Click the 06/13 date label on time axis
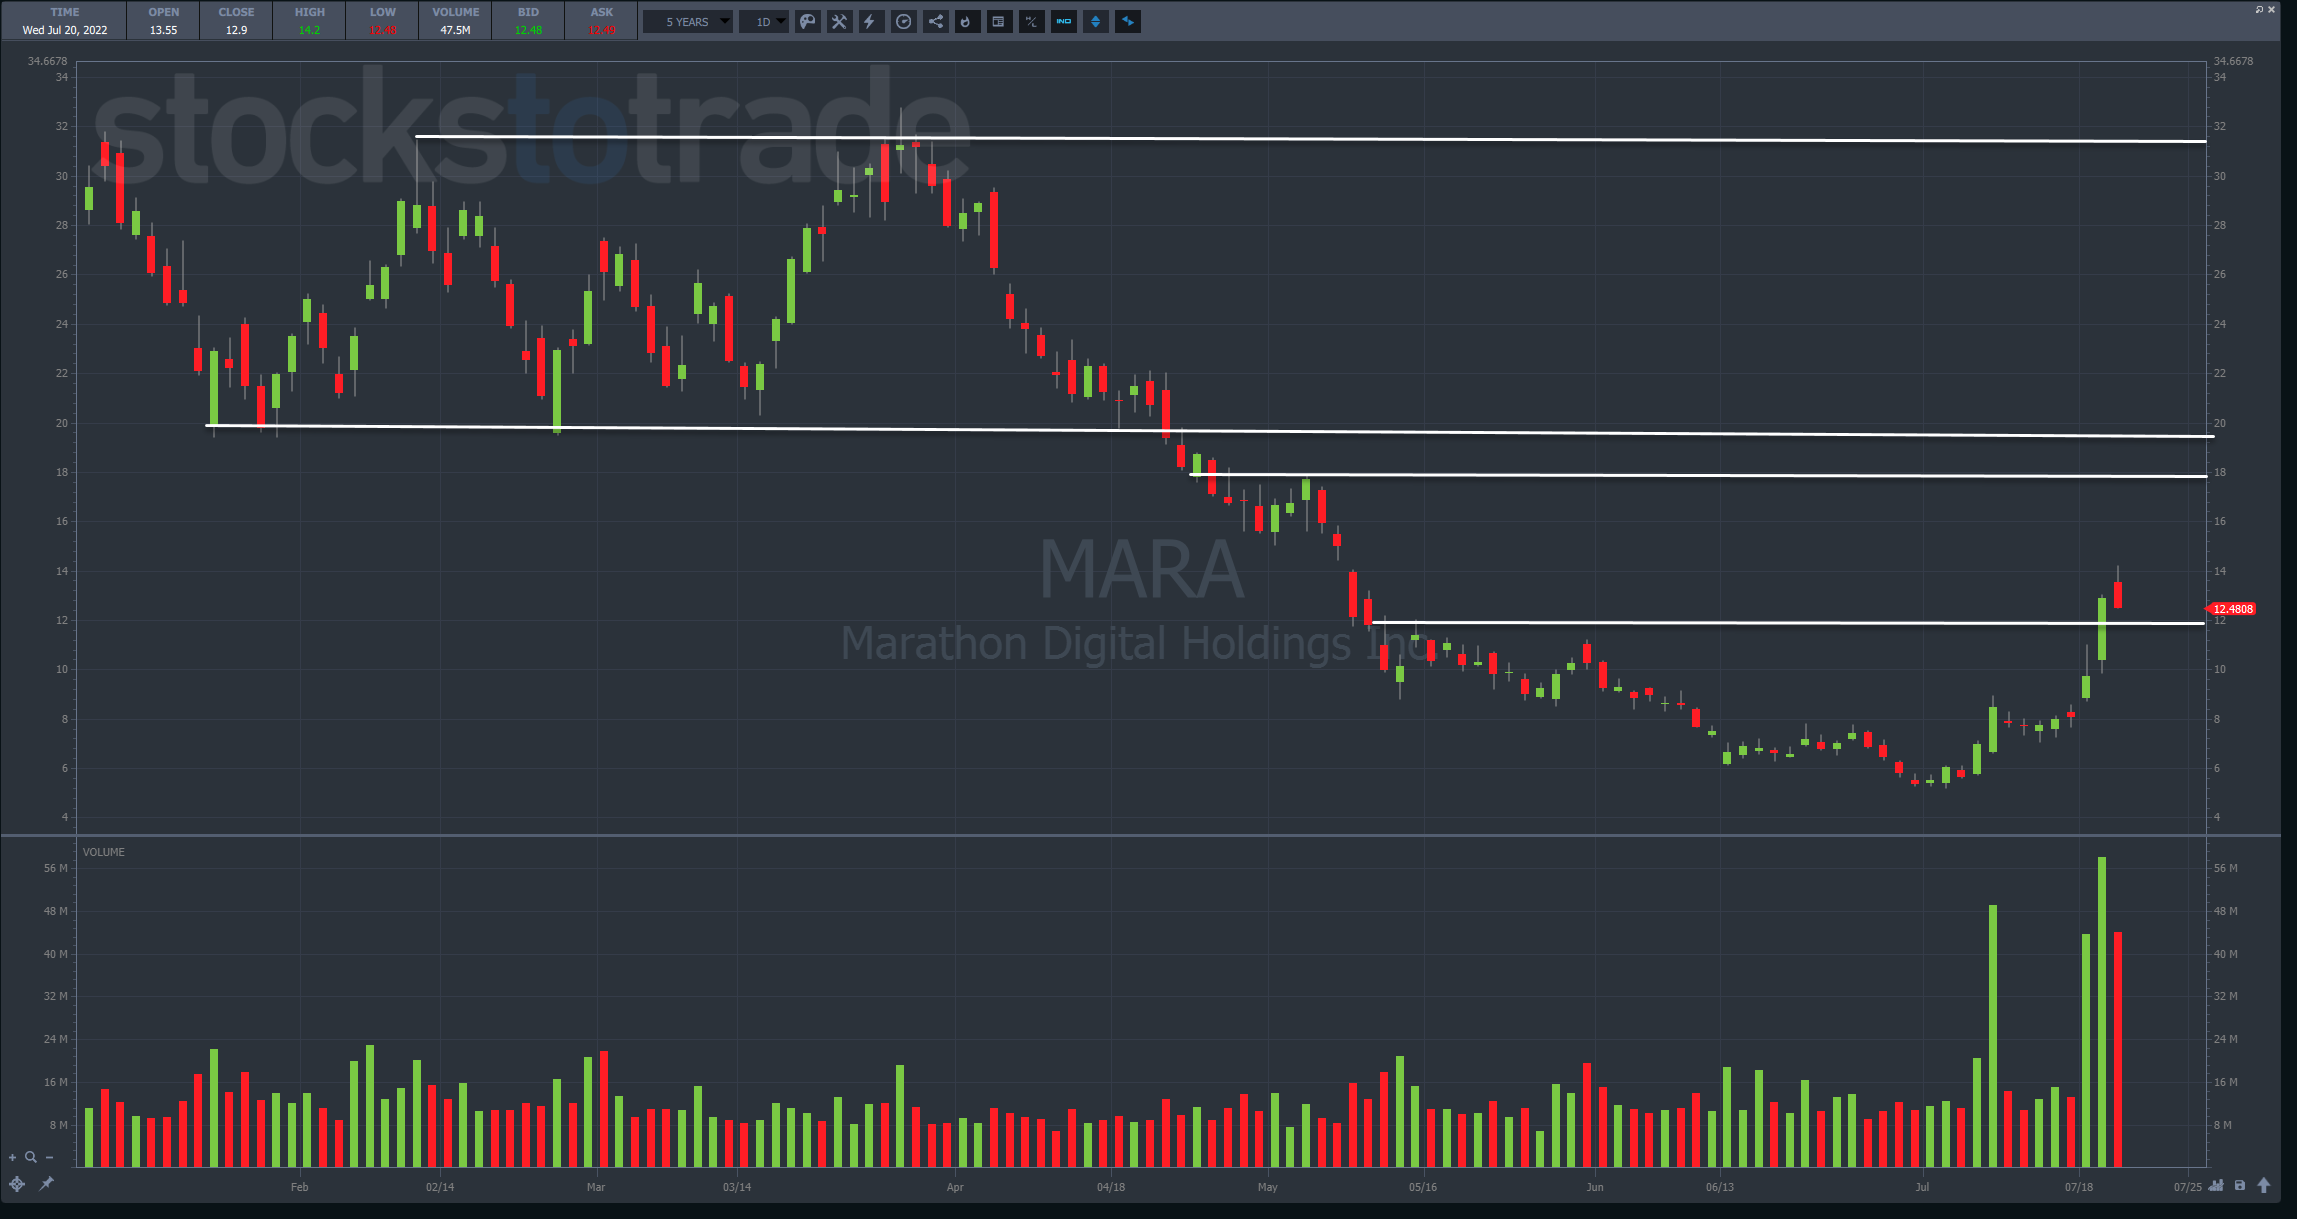Image resolution: width=2297 pixels, height=1219 pixels. (1720, 1187)
